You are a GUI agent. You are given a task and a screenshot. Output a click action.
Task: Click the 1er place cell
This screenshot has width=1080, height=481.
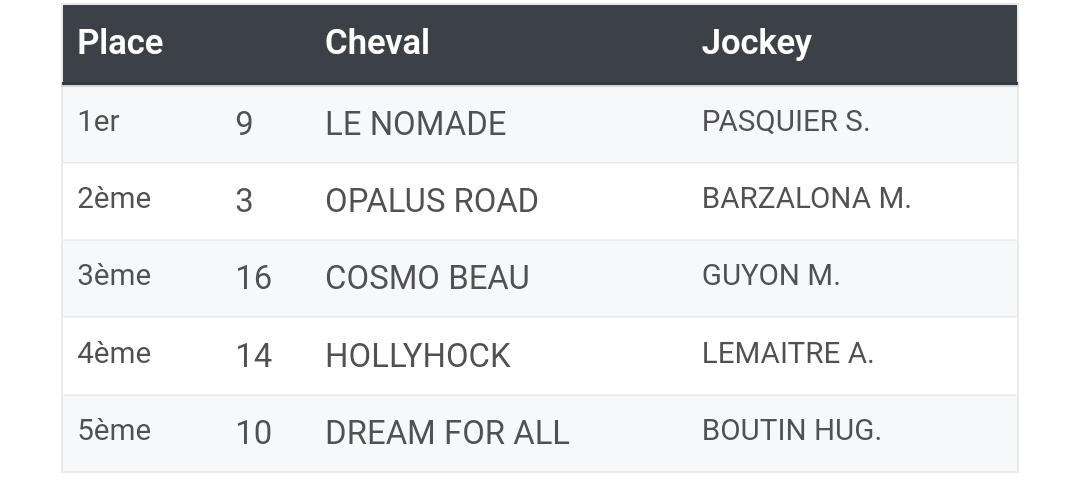pos(98,121)
